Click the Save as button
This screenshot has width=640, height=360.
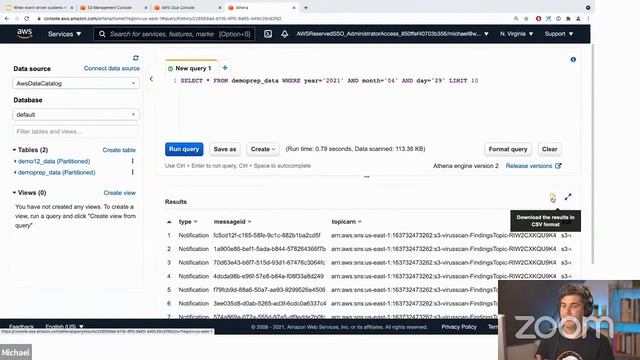tap(225, 149)
